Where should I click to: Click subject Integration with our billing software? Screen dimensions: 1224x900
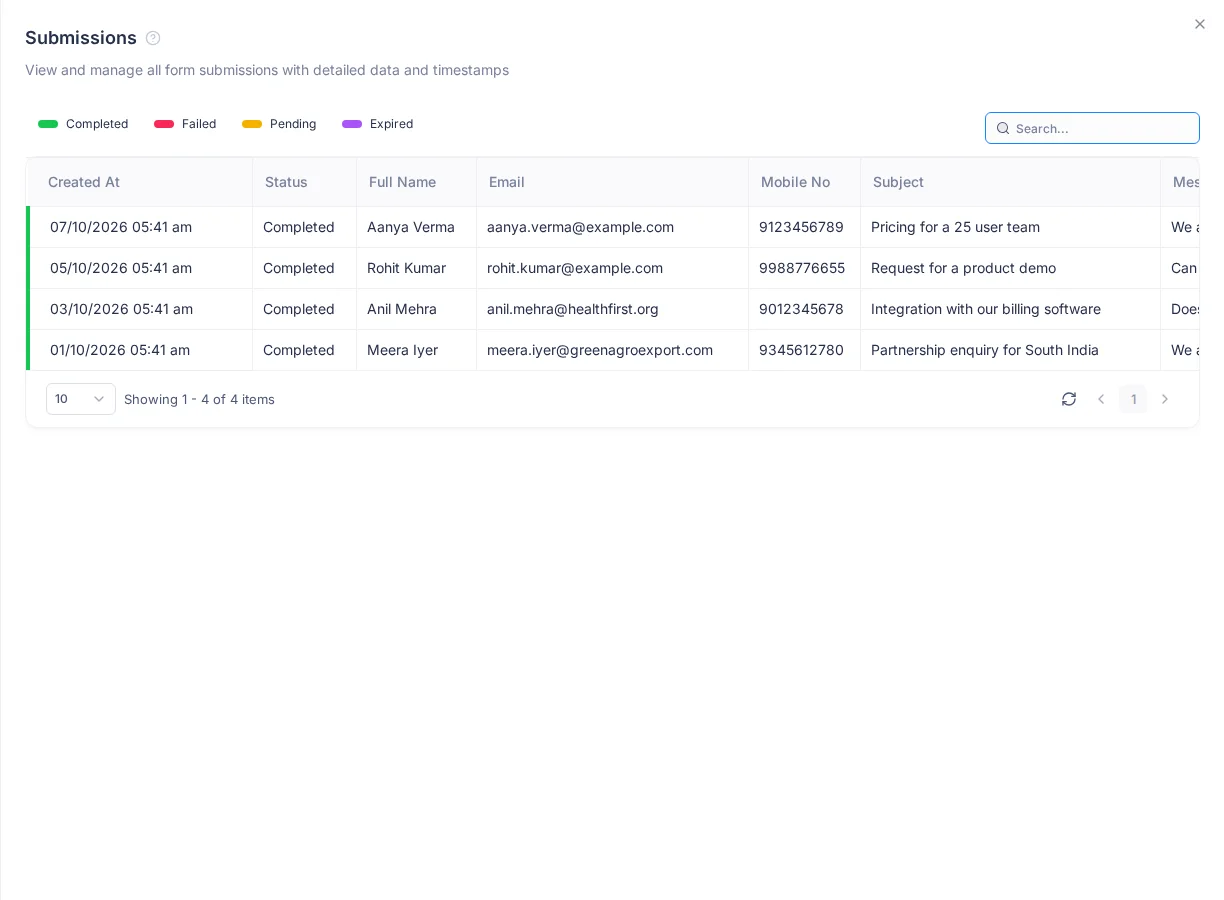[x=986, y=309]
